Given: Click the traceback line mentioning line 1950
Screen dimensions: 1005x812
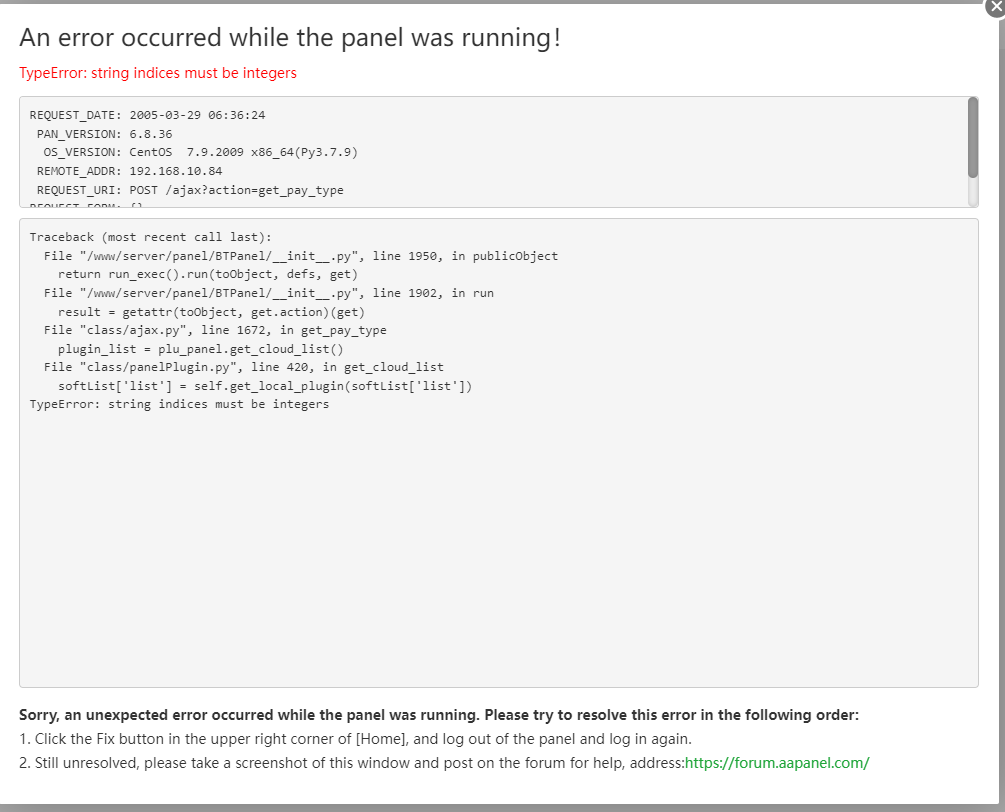Looking at the screenshot, I should 300,256.
